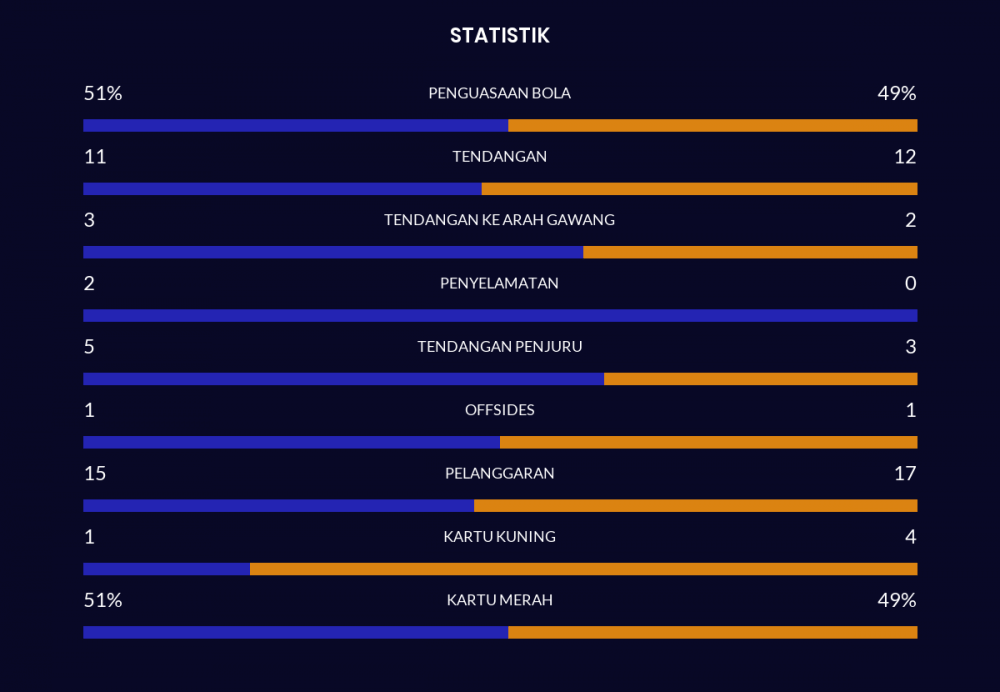Click the right value 4 for Kartu Kuning
This screenshot has width=1000, height=692.
point(910,537)
